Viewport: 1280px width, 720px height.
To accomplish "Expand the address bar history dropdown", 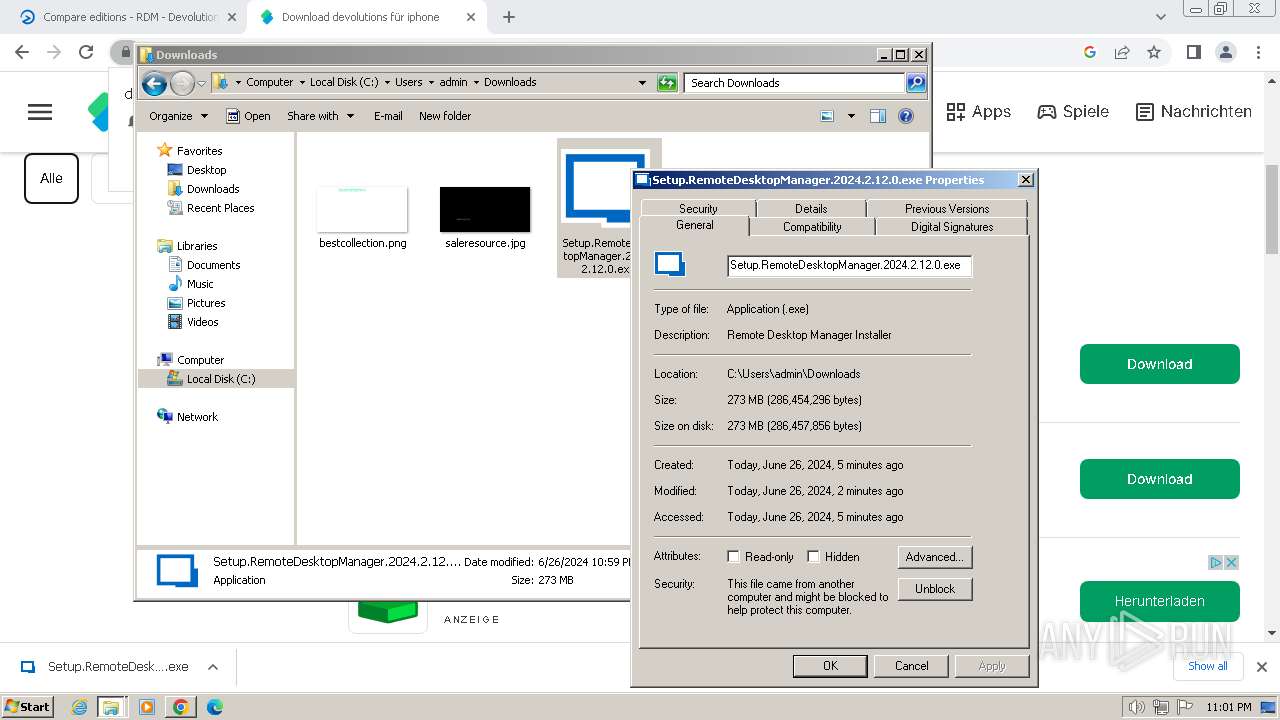I will coord(642,83).
